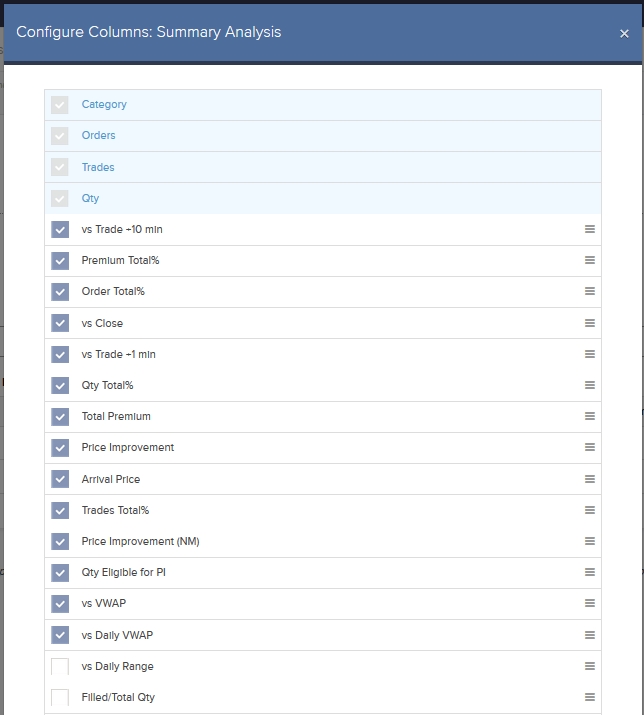644x715 pixels.
Task: Click the Filled/Total Qty label
Action: [x=118, y=697]
